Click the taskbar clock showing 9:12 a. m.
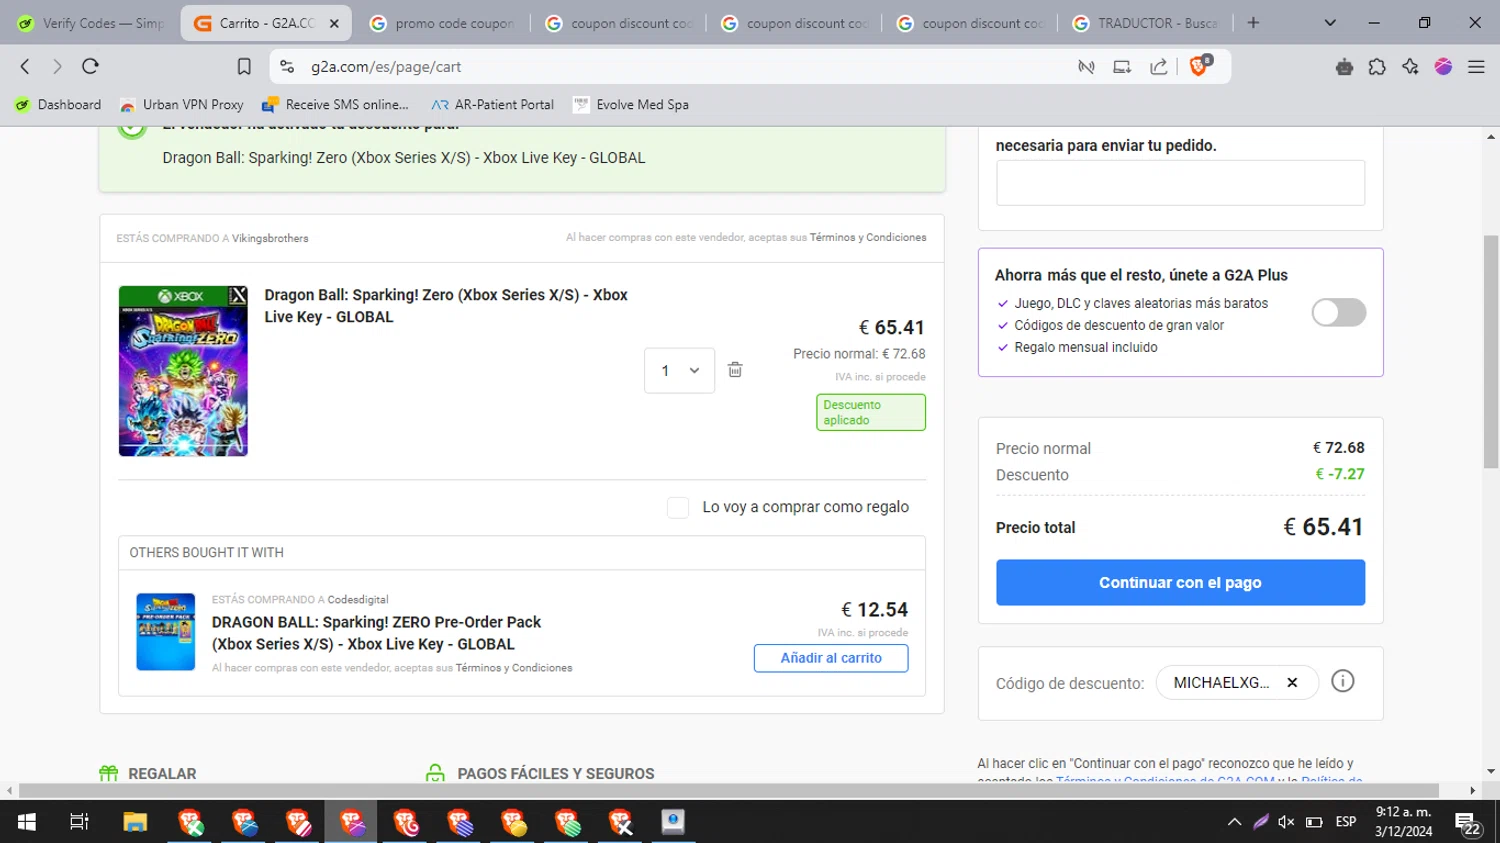Image resolution: width=1500 pixels, height=843 pixels. (x=1404, y=822)
